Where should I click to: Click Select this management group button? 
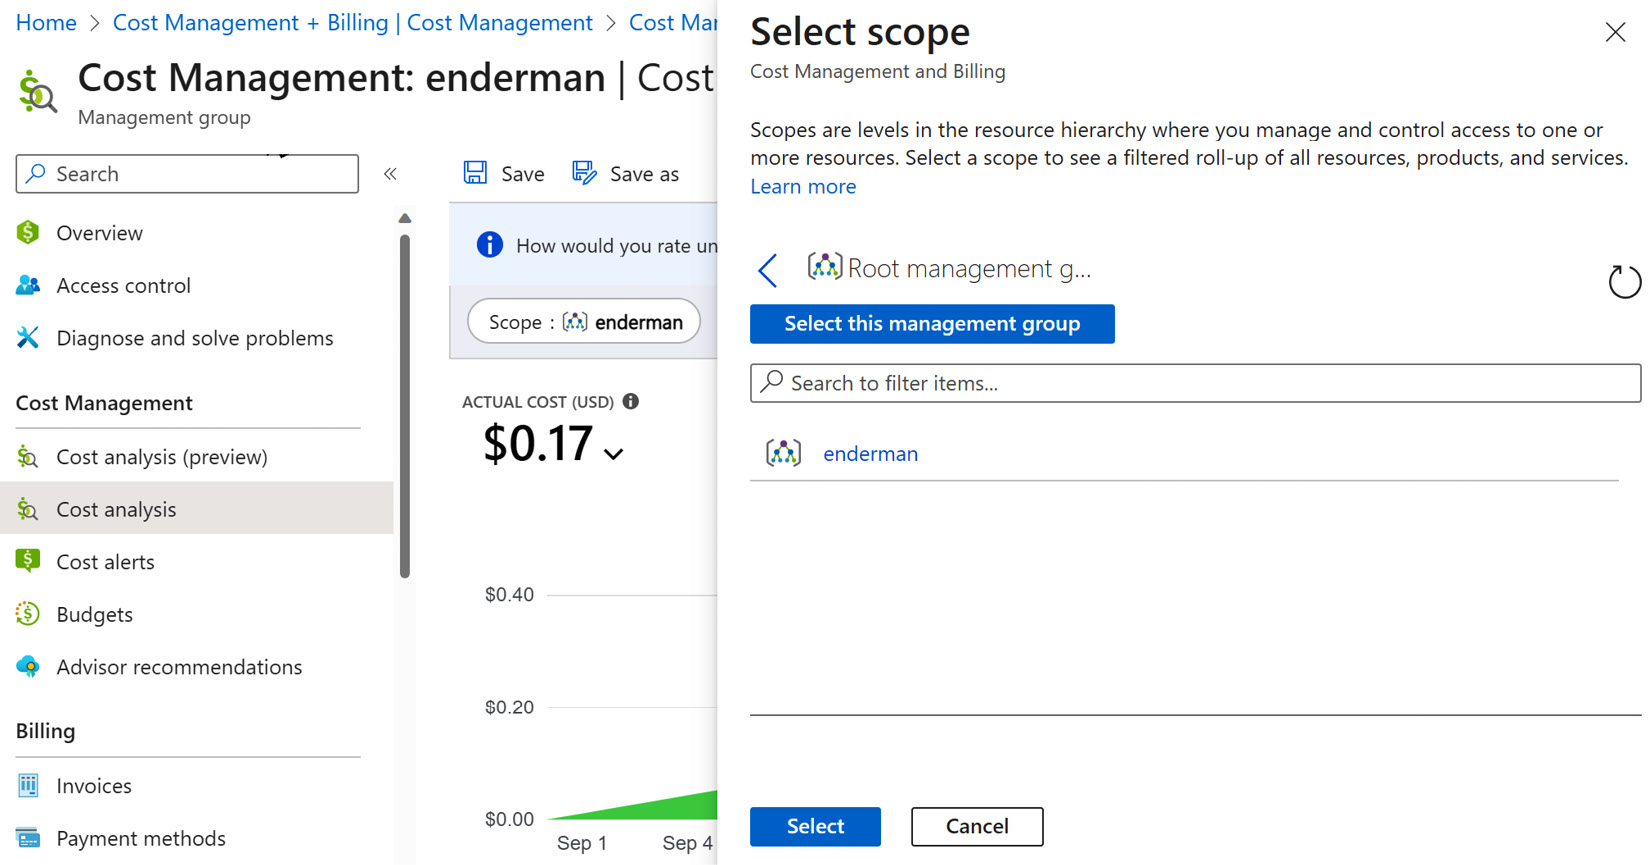click(932, 324)
